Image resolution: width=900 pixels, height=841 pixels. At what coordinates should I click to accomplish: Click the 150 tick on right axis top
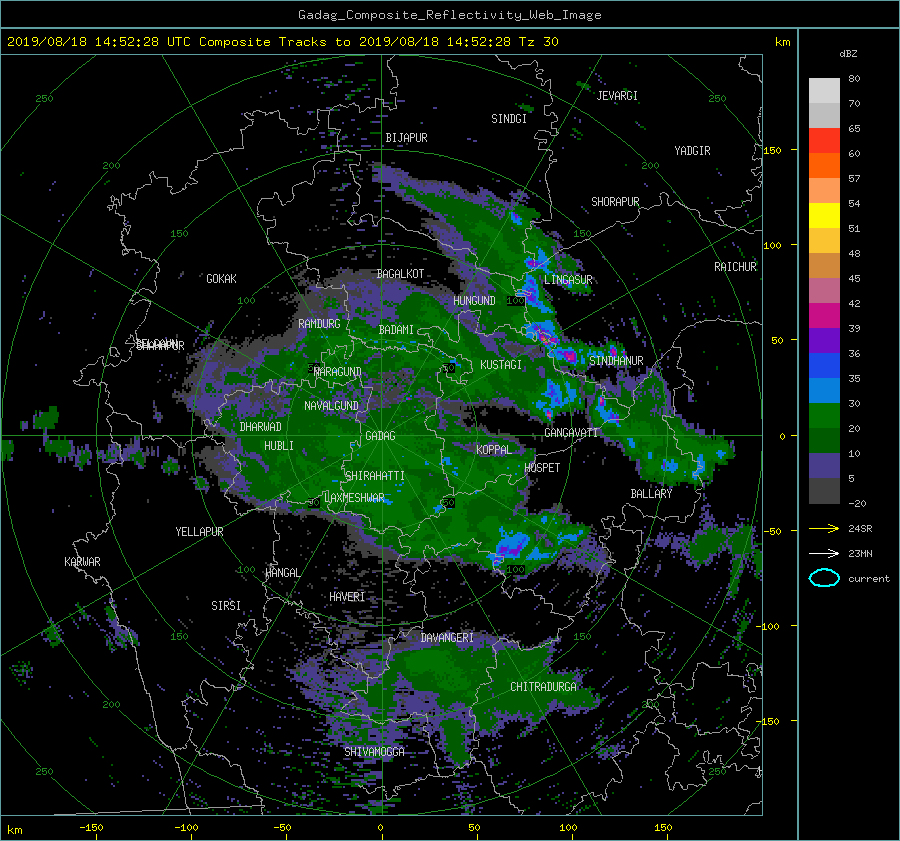point(773,150)
